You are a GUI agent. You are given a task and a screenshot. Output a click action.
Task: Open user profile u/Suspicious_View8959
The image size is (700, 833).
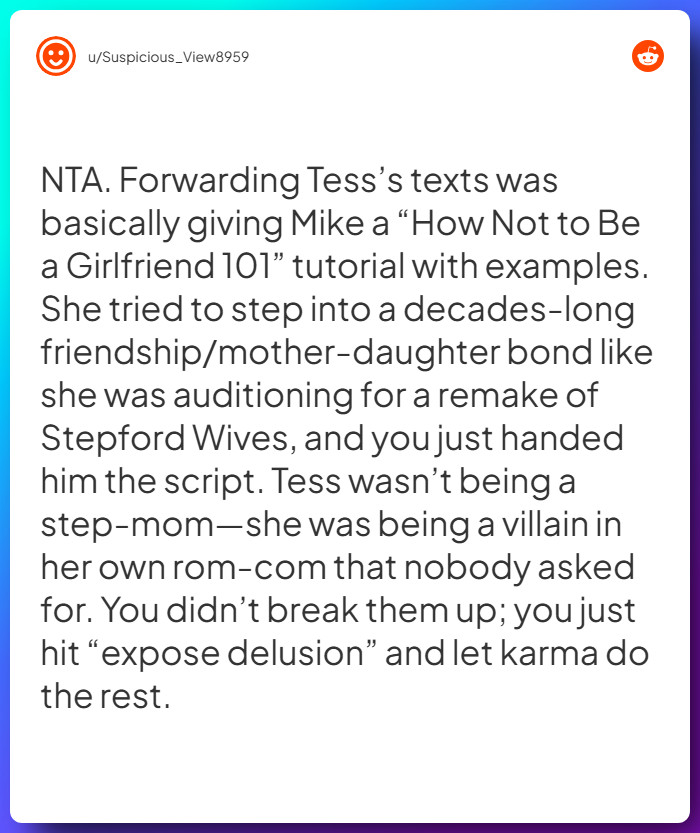(168, 57)
